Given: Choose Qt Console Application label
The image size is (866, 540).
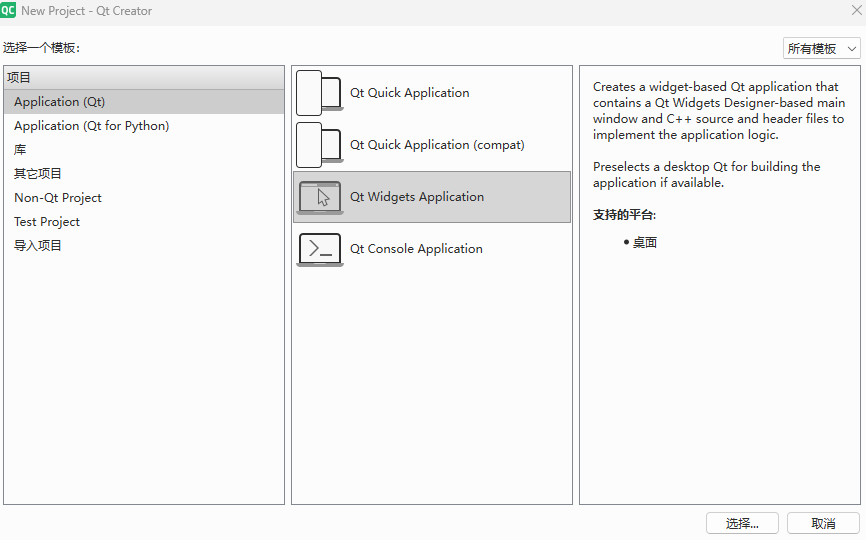Looking at the screenshot, I should coord(416,249).
